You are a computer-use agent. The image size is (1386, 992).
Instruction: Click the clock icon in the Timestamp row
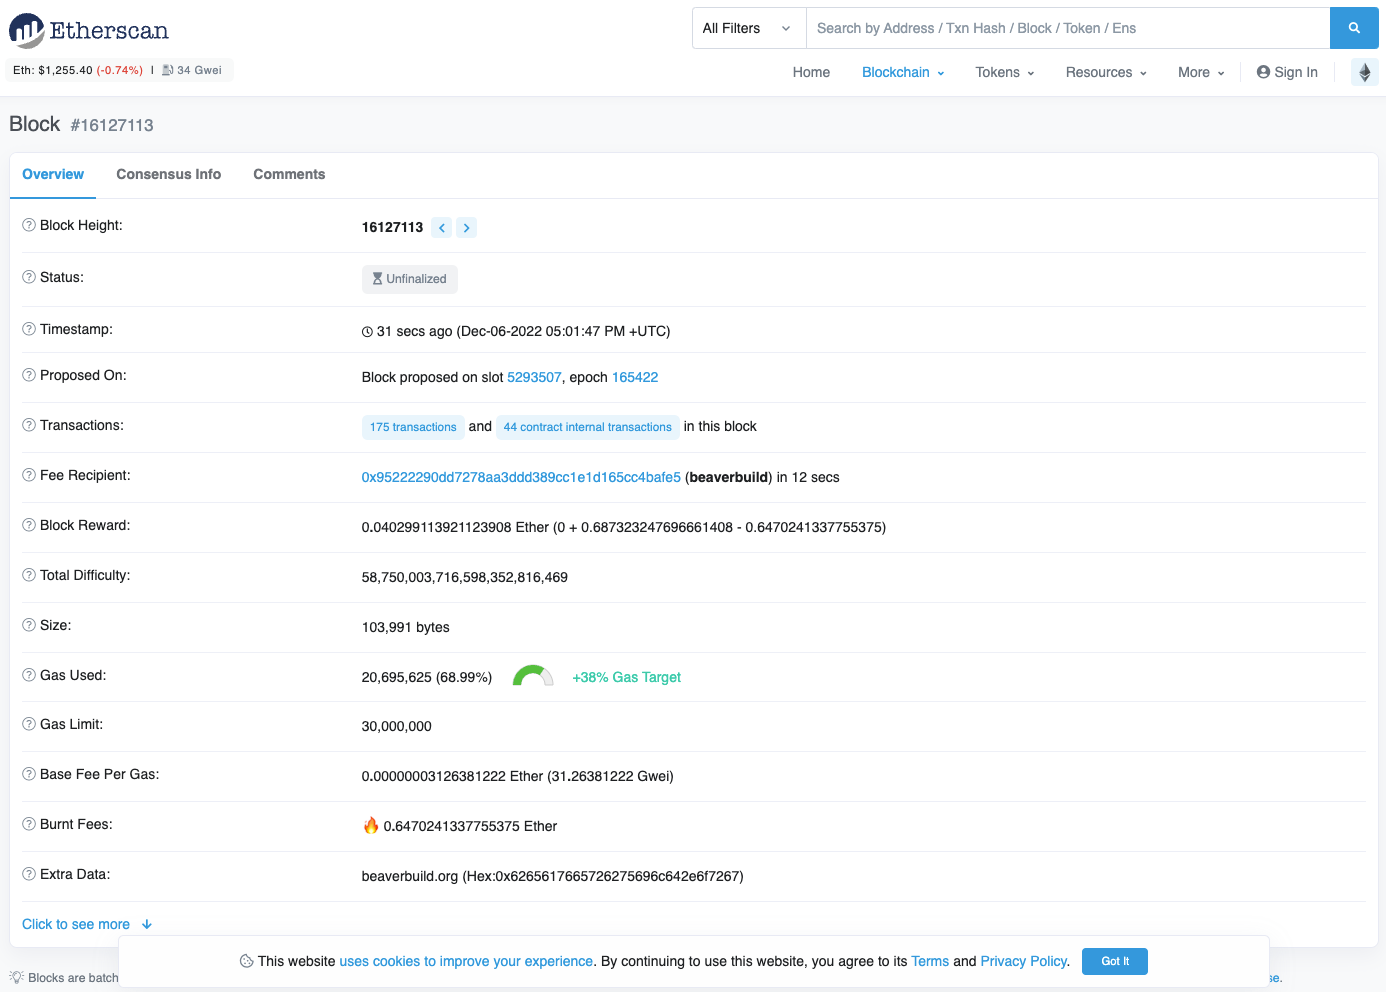tap(369, 330)
